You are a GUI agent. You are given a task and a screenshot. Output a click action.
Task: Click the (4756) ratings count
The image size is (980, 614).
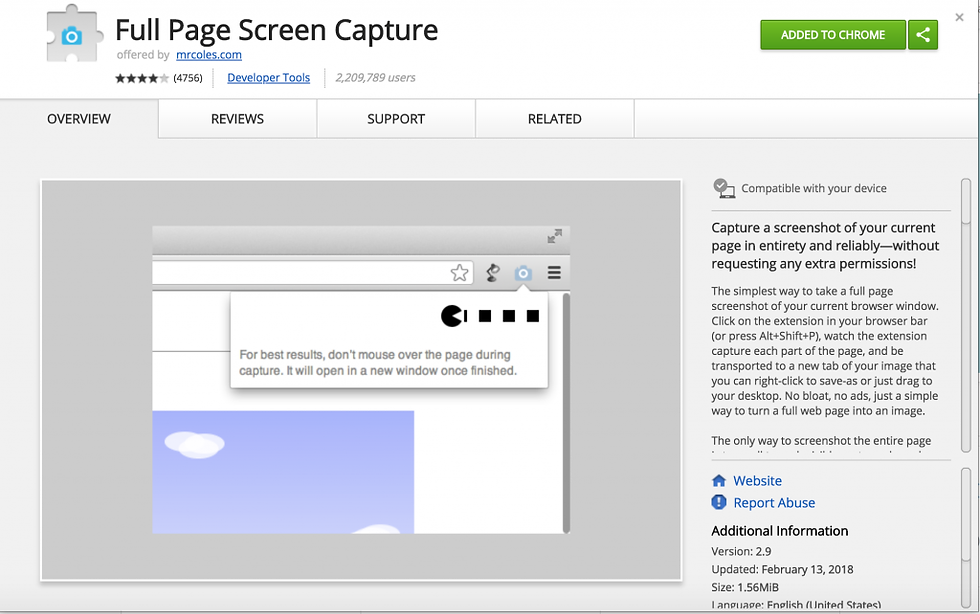point(188,78)
